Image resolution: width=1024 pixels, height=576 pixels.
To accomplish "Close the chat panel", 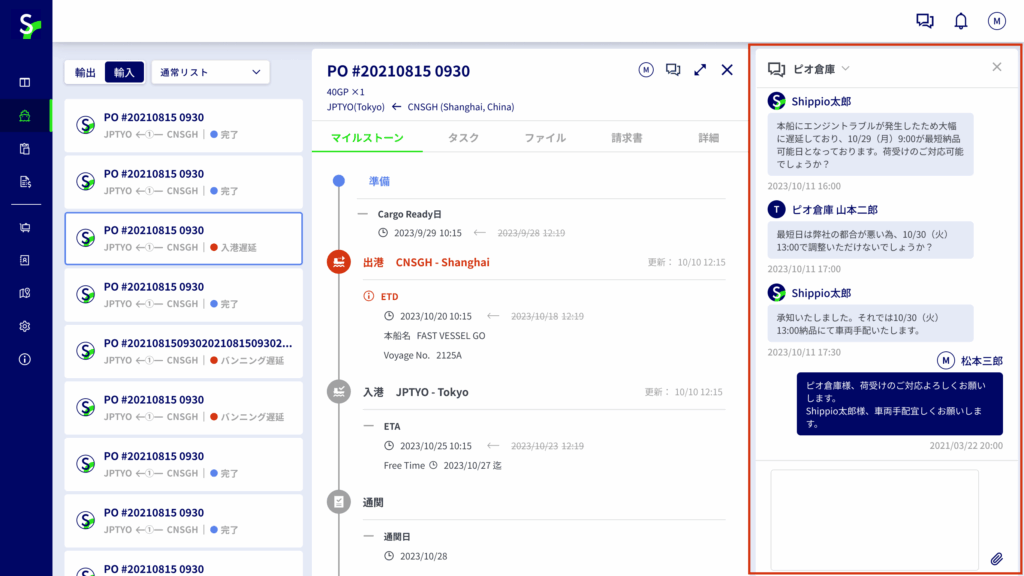I will coord(996,67).
